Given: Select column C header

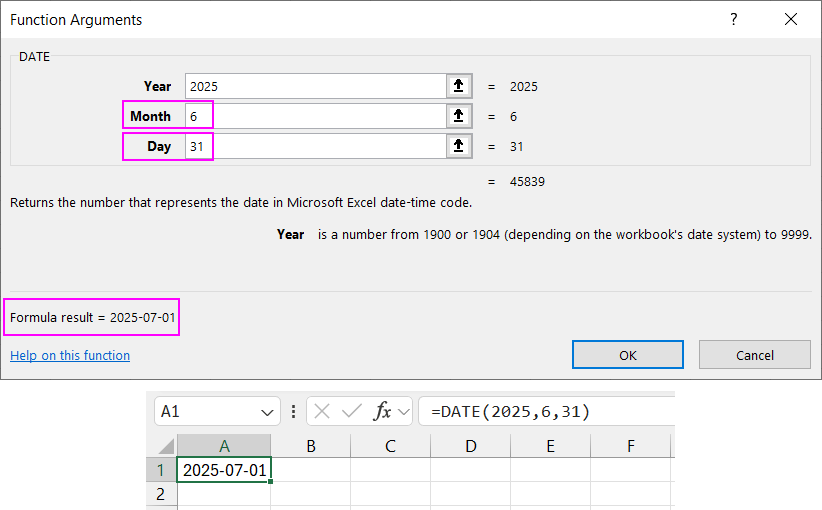Looking at the screenshot, I should 390,446.
